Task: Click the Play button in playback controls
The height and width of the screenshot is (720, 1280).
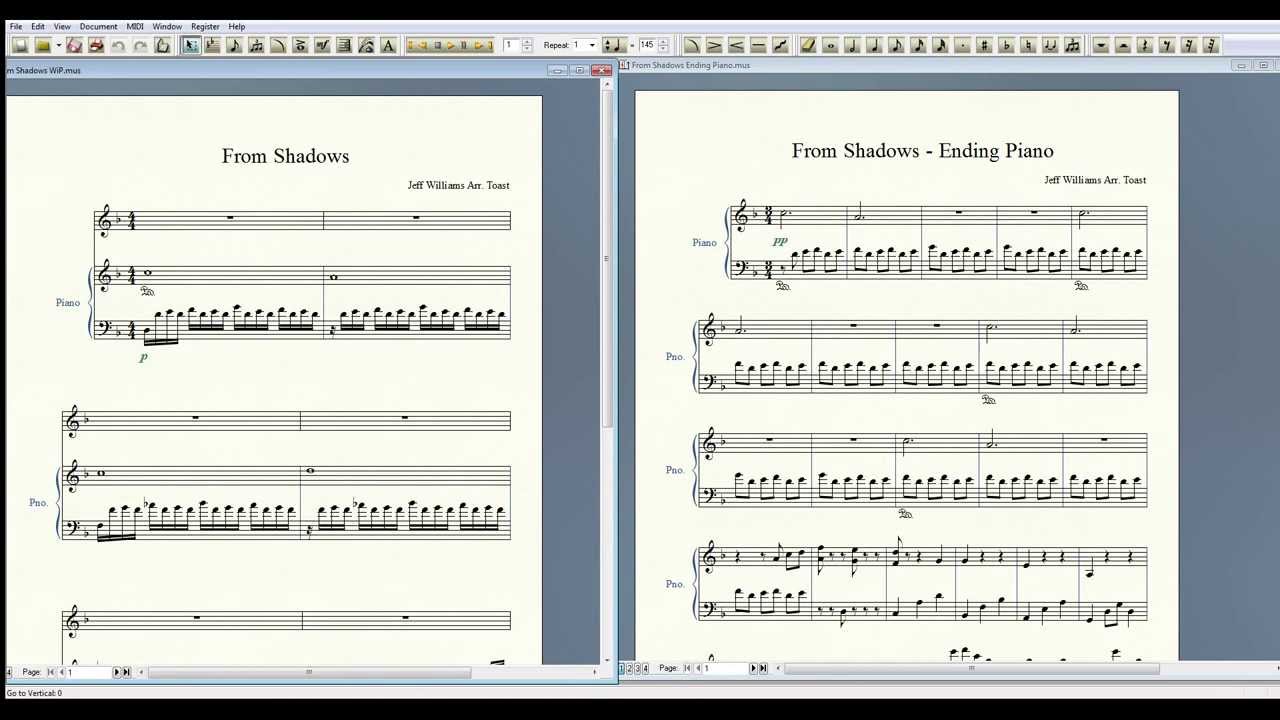Action: click(450, 45)
